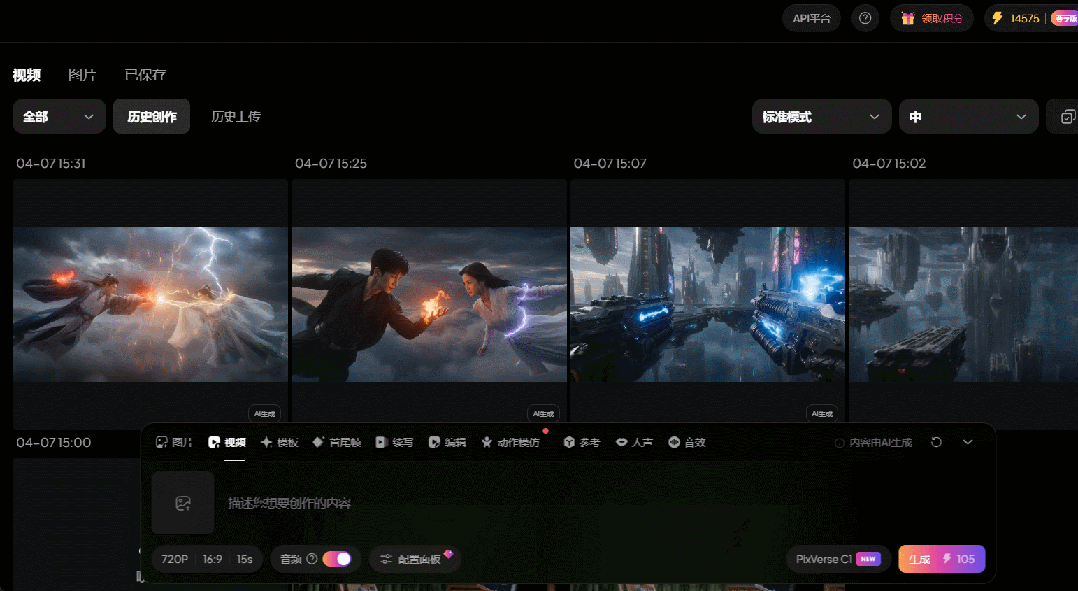Click the 音频 help question icon
Viewport: 1078px width, 591px height.
point(311,559)
